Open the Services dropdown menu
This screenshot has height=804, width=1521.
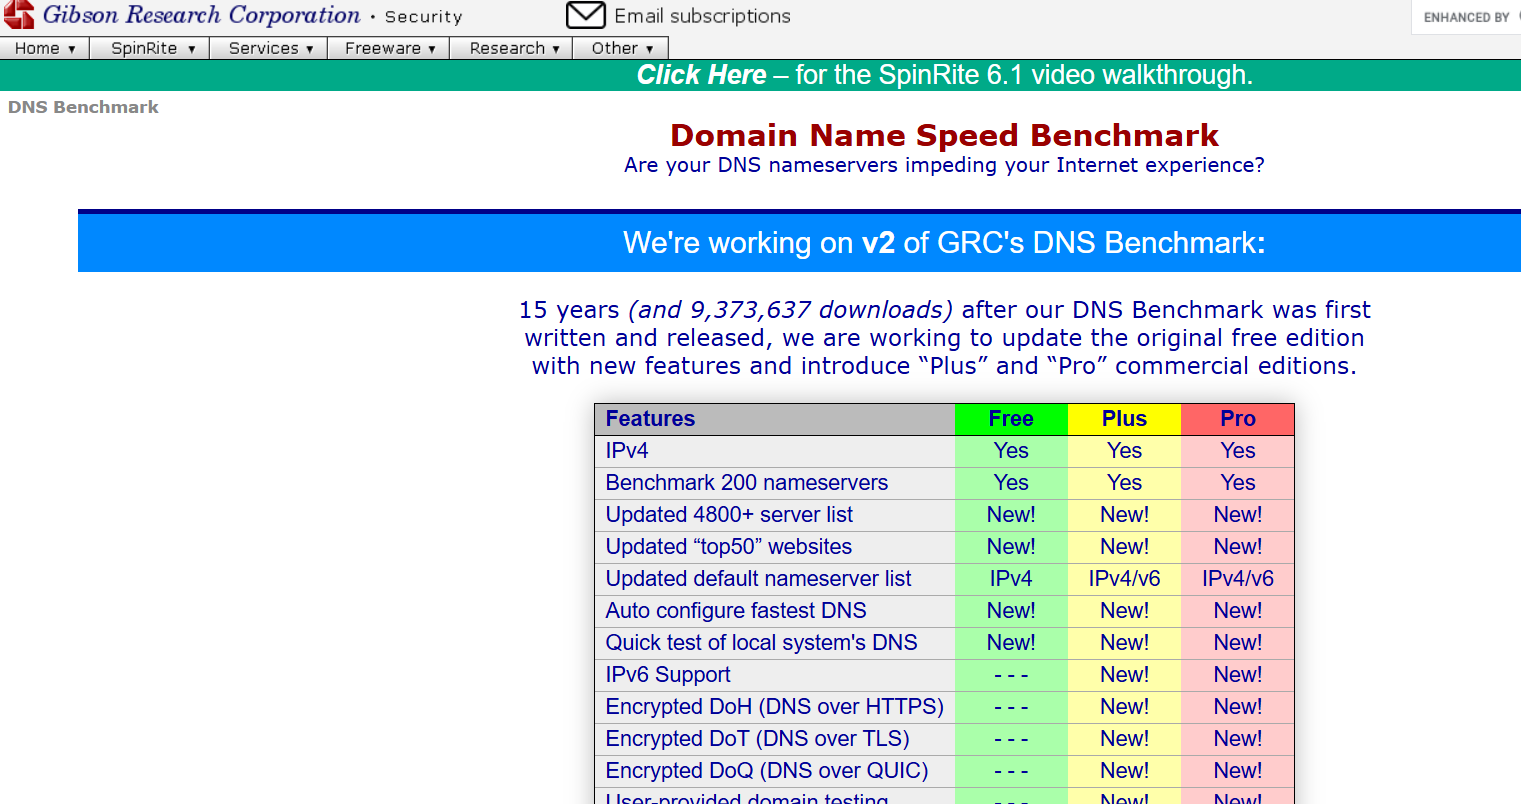coord(270,48)
